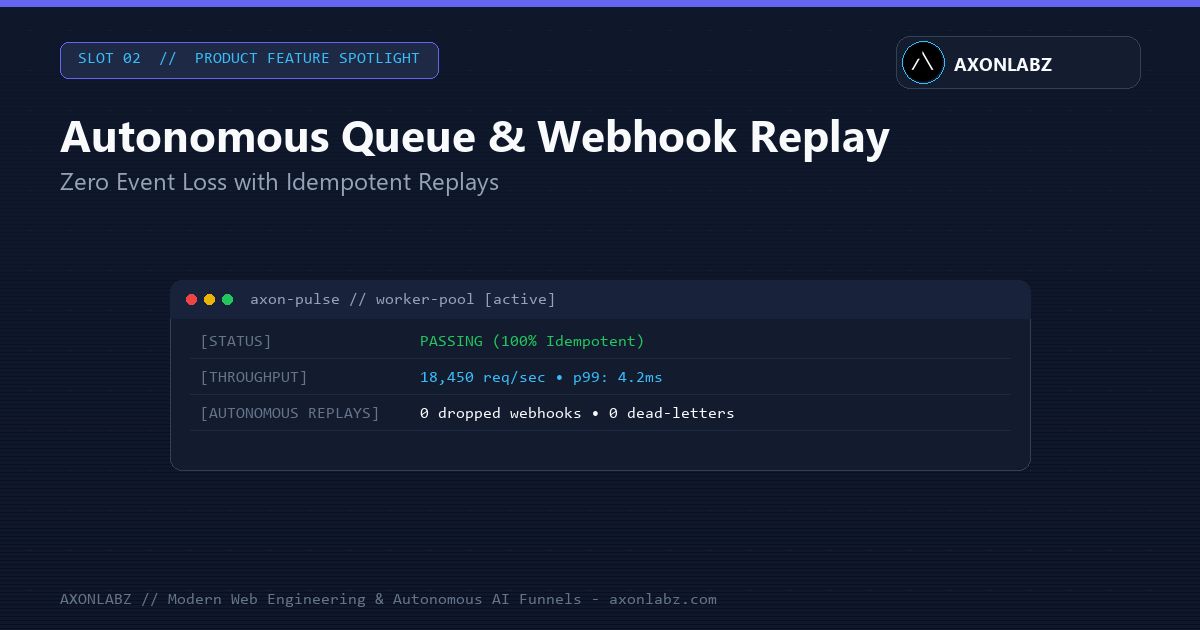Click the red dot in terminal header
This screenshot has width=1200, height=630.
click(x=192, y=299)
